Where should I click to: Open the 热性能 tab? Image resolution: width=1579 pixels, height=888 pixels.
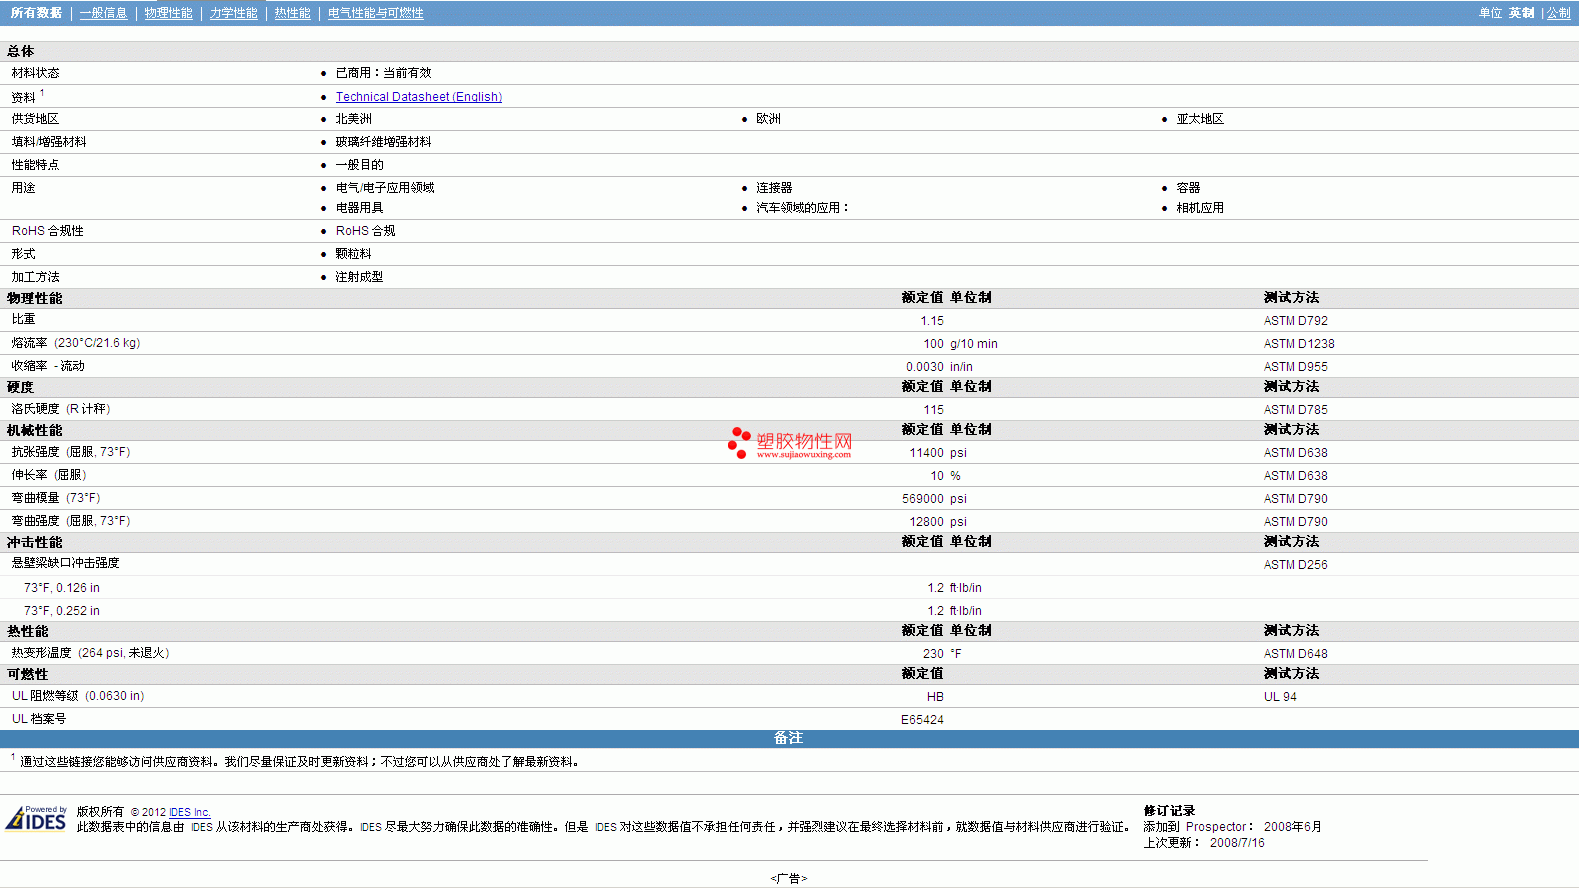[293, 13]
